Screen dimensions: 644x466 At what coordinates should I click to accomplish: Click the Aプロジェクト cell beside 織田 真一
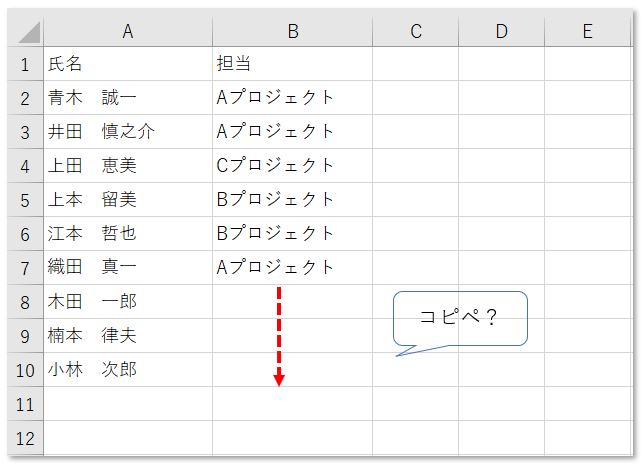pyautogui.click(x=292, y=267)
